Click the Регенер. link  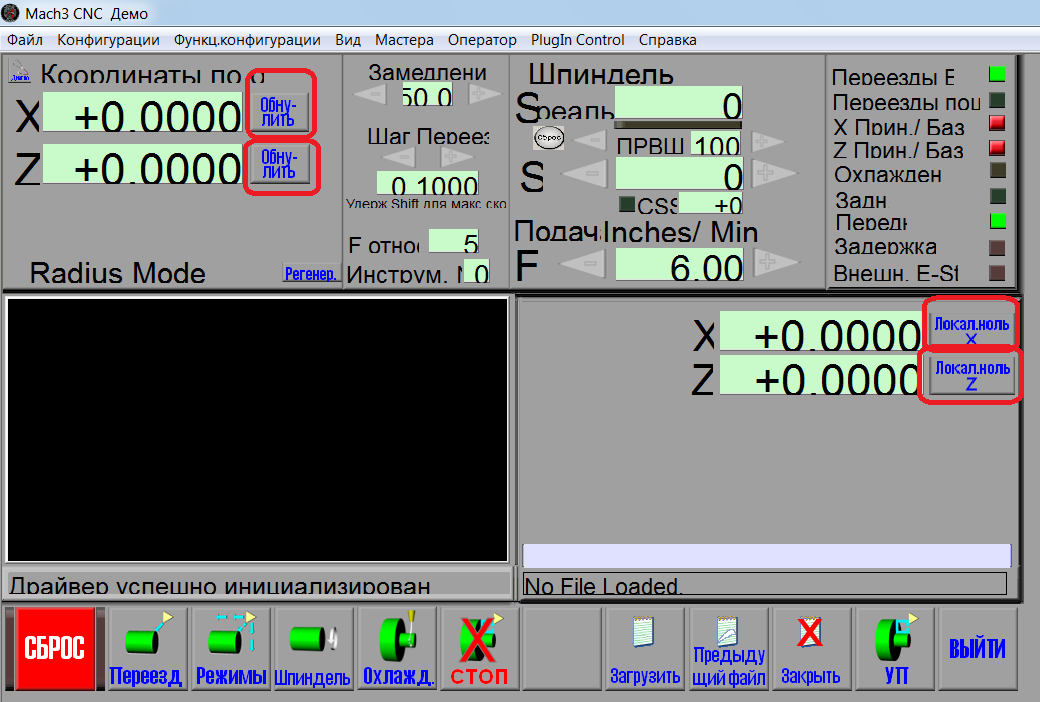[310, 273]
